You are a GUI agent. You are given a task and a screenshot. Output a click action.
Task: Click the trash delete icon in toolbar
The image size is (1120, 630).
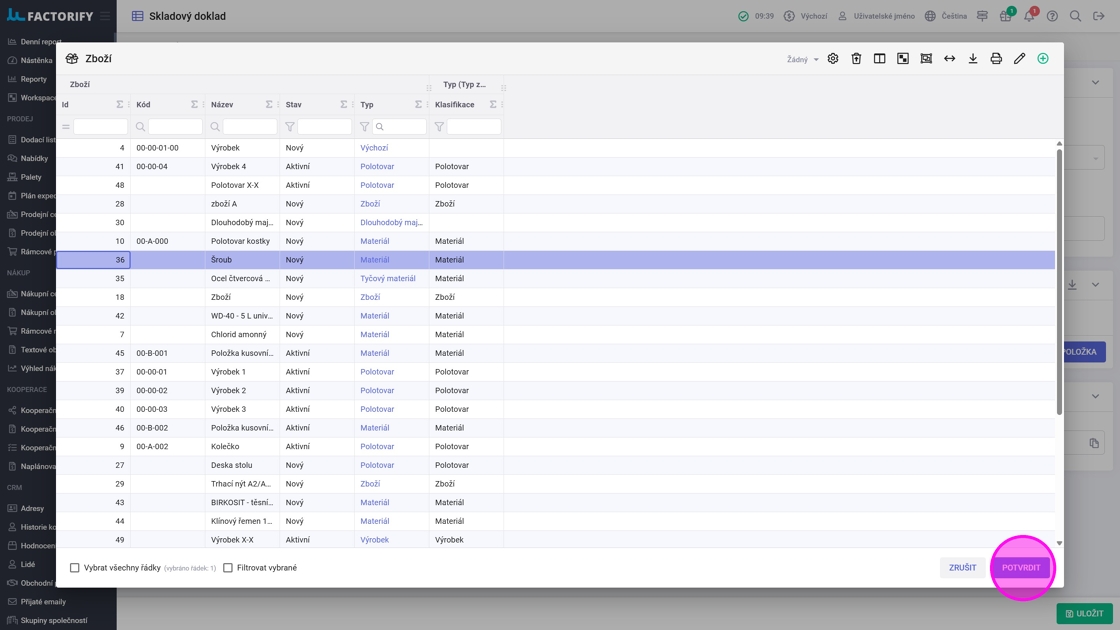pyautogui.click(x=856, y=59)
